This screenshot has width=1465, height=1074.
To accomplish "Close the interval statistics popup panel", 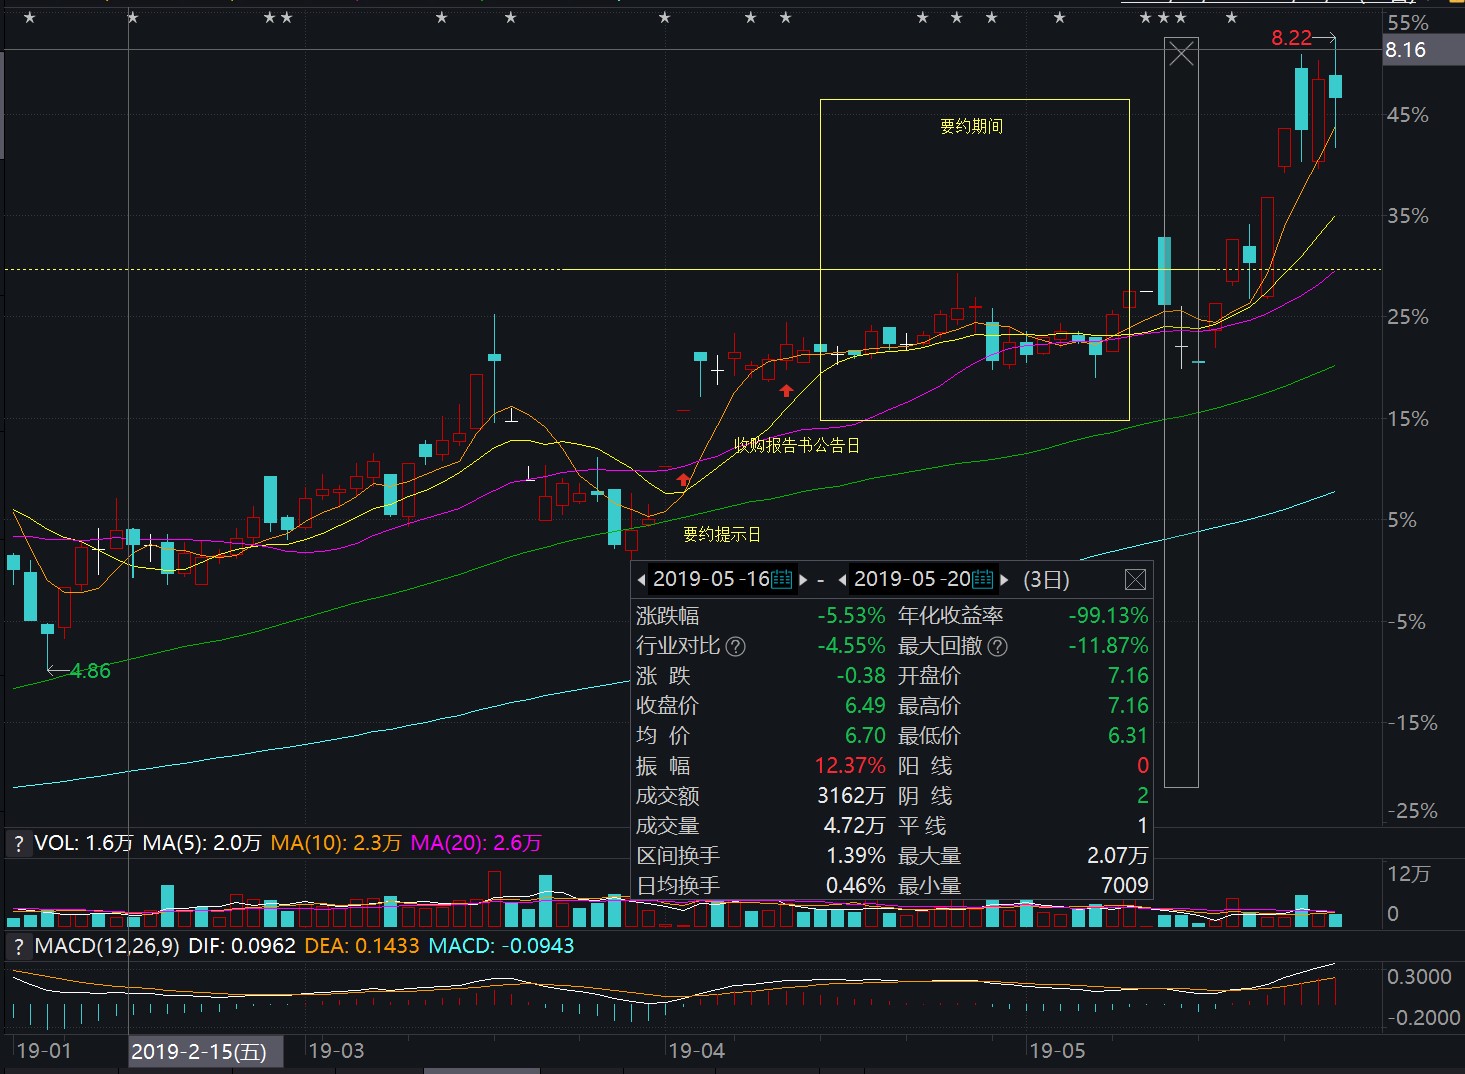I will [x=1135, y=579].
